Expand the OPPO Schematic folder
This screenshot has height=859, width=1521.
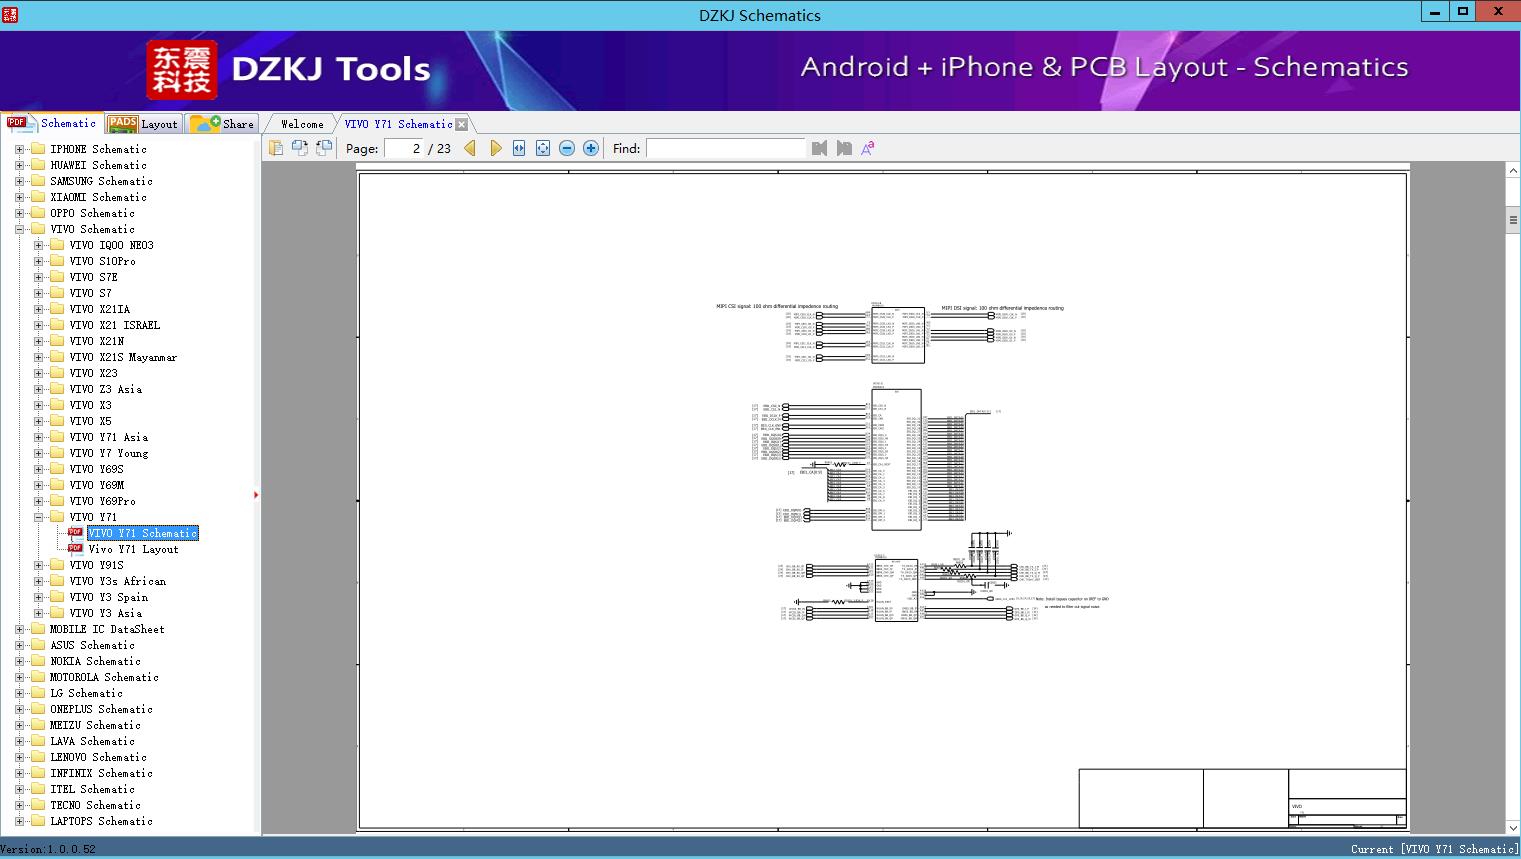click(x=19, y=213)
